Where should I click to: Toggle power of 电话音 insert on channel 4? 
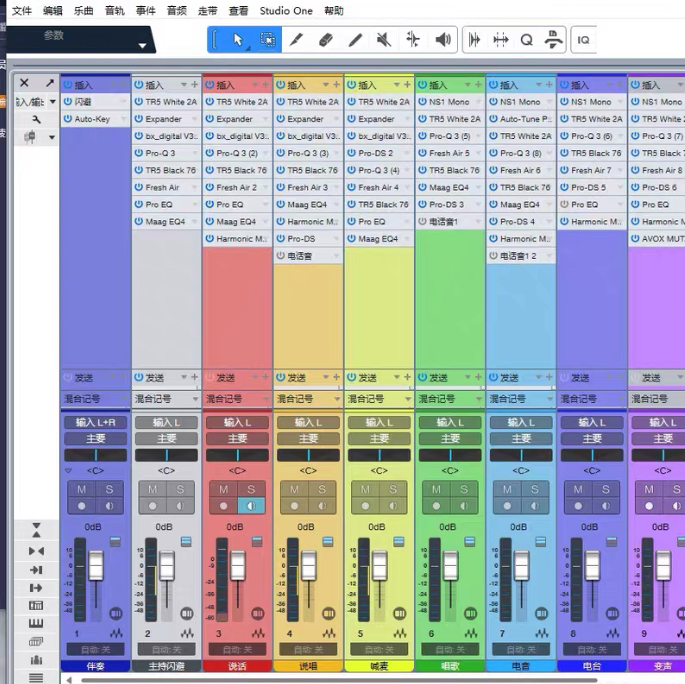coord(280,256)
